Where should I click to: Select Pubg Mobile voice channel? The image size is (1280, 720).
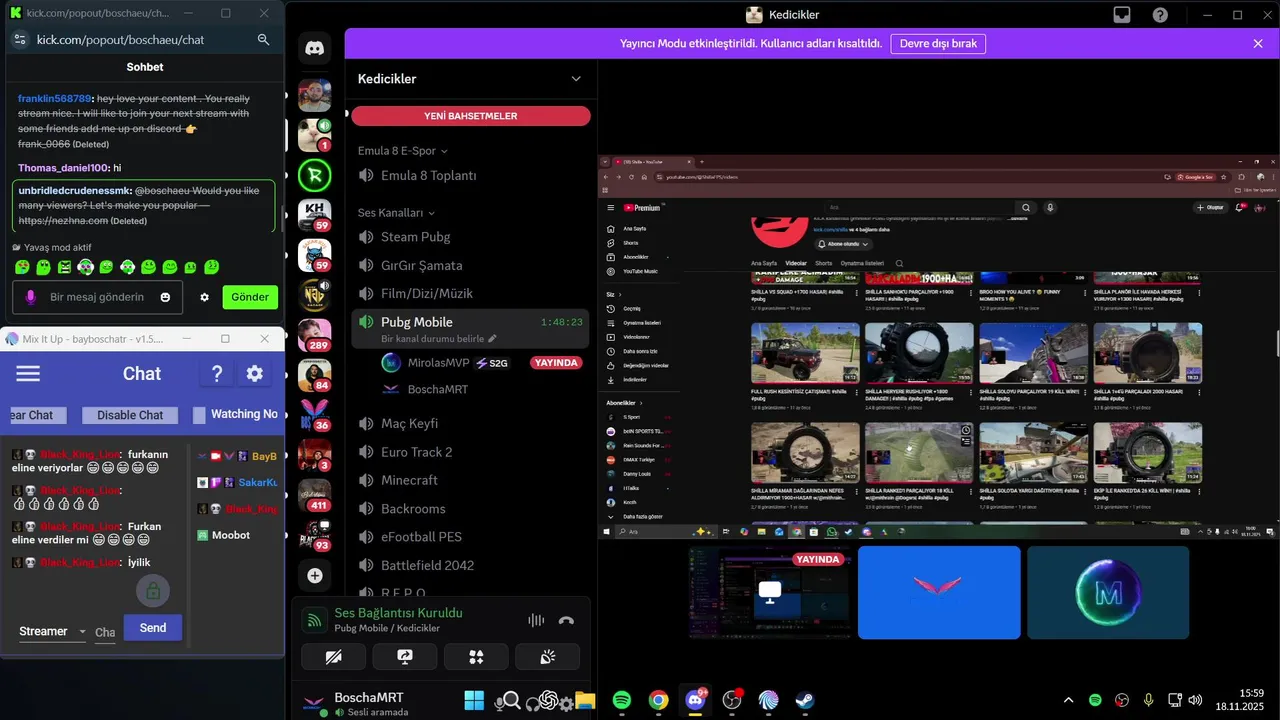pos(471,322)
